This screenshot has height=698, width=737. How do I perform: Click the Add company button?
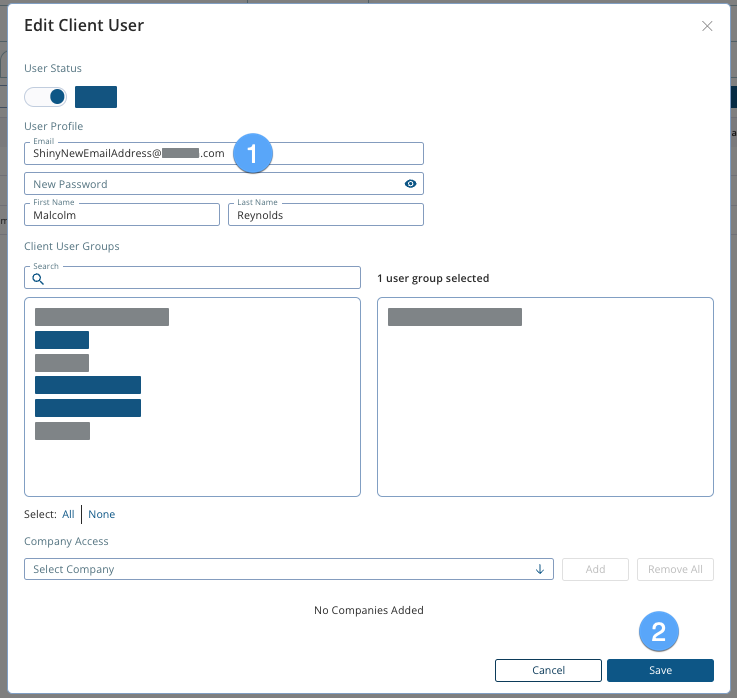pyautogui.click(x=595, y=569)
